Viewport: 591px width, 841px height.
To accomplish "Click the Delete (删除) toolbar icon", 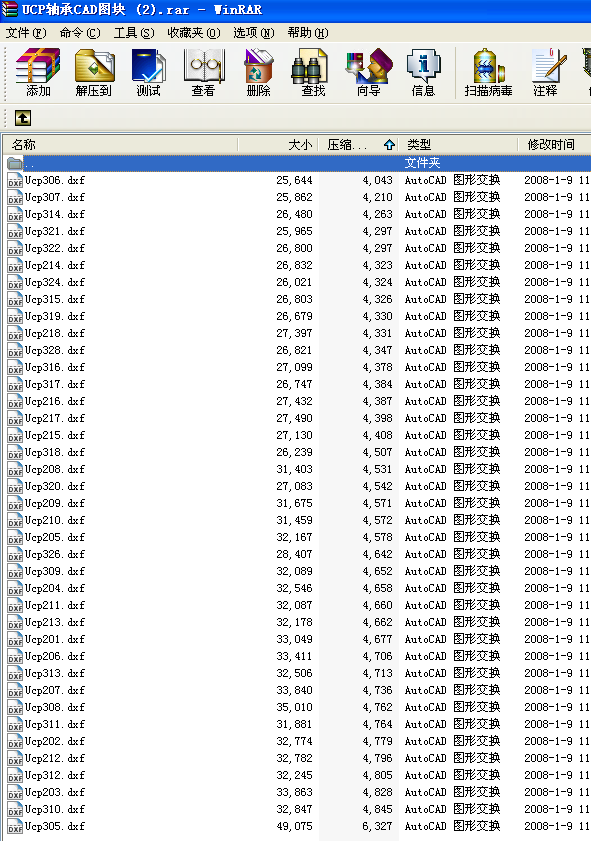I will tap(258, 72).
